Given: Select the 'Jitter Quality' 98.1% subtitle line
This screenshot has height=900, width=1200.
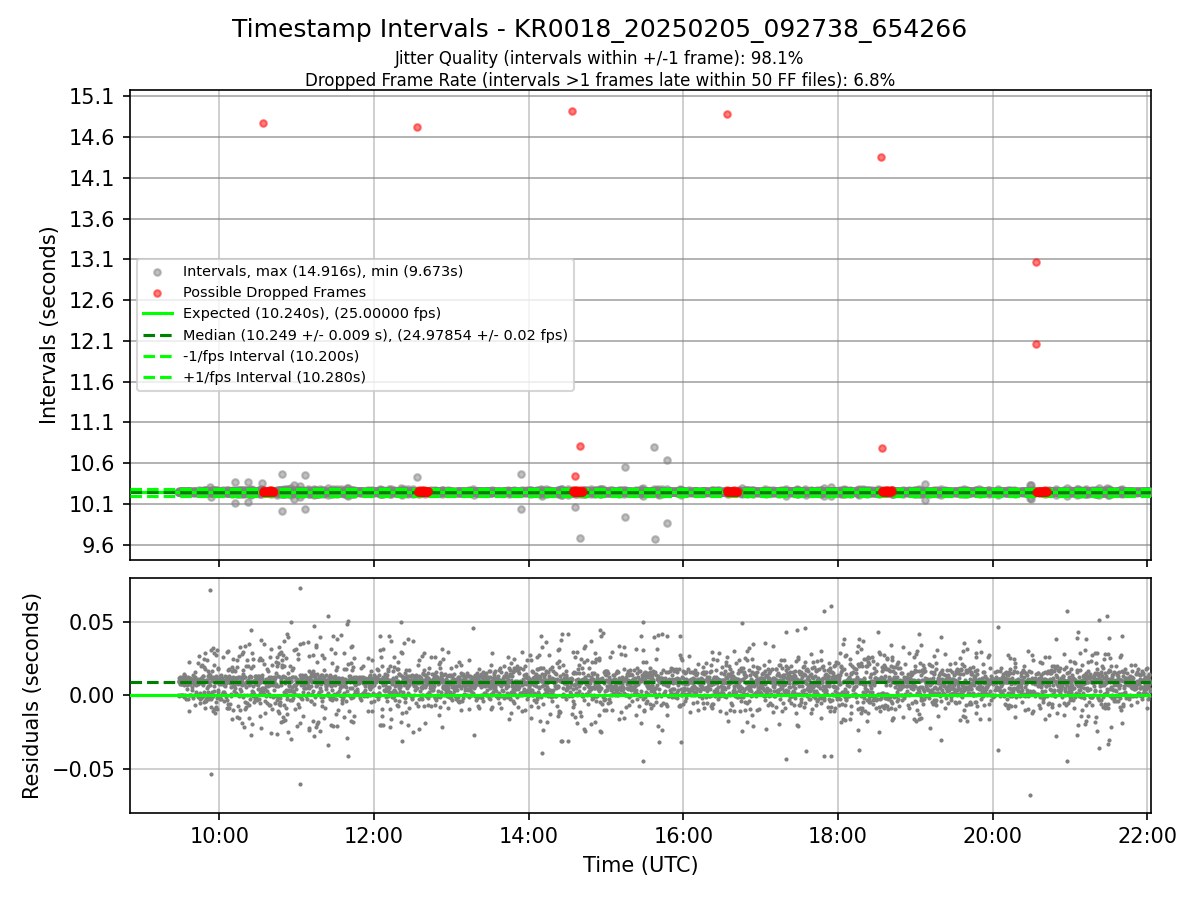Looking at the screenshot, I should click(x=599, y=58).
